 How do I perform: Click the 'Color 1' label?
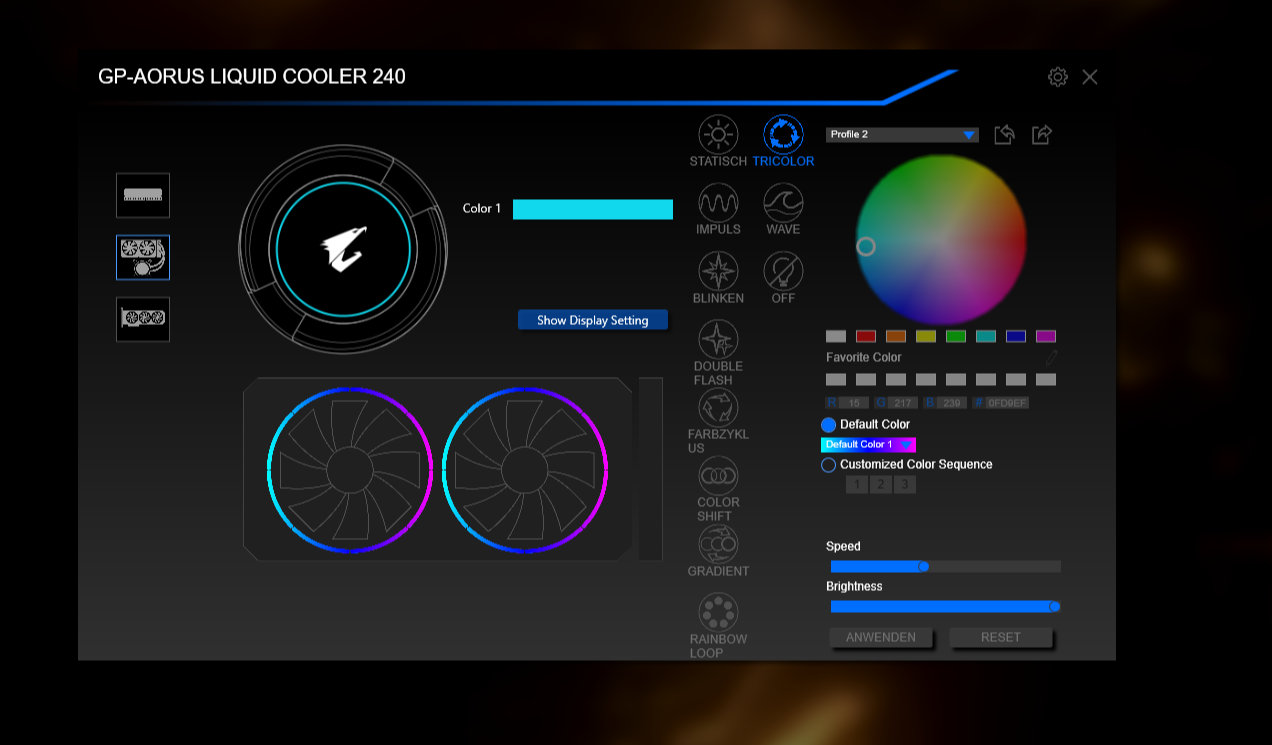[x=482, y=209]
